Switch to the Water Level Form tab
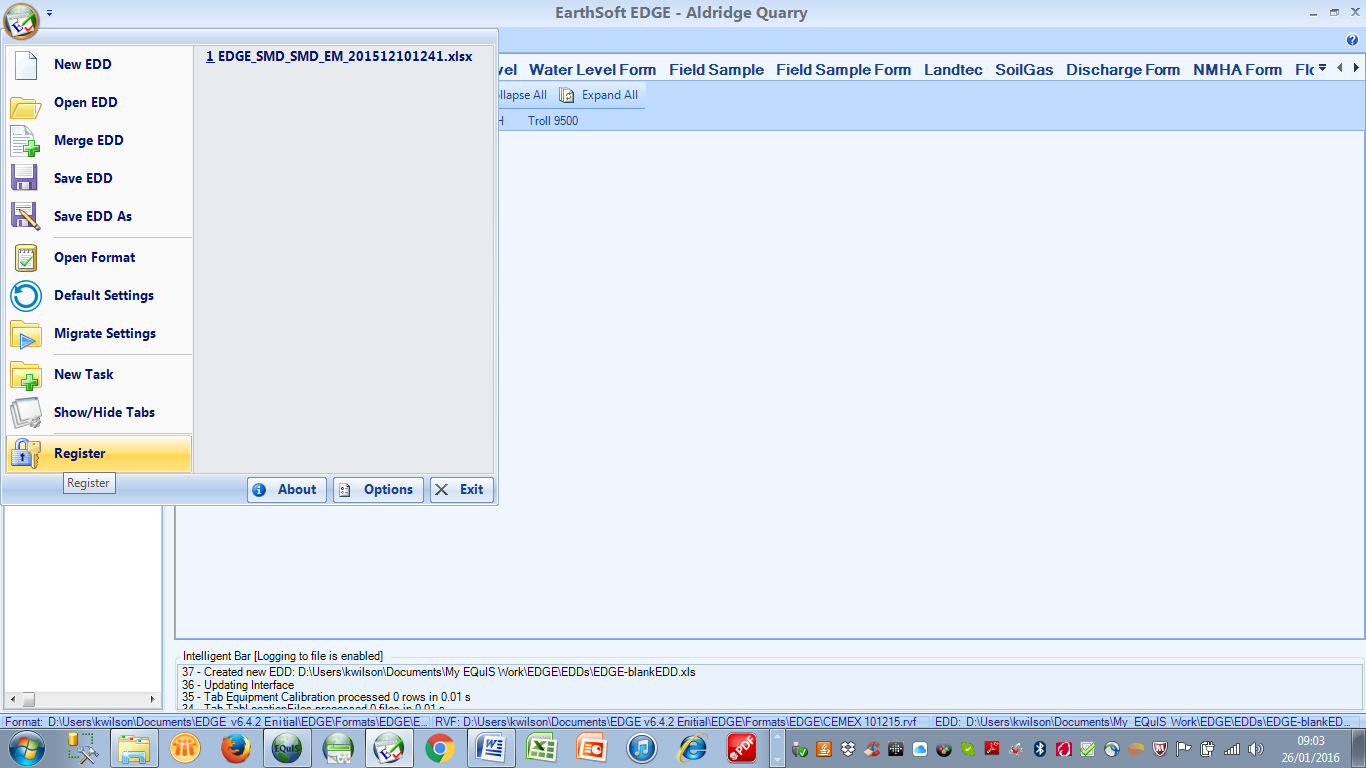 click(x=592, y=70)
